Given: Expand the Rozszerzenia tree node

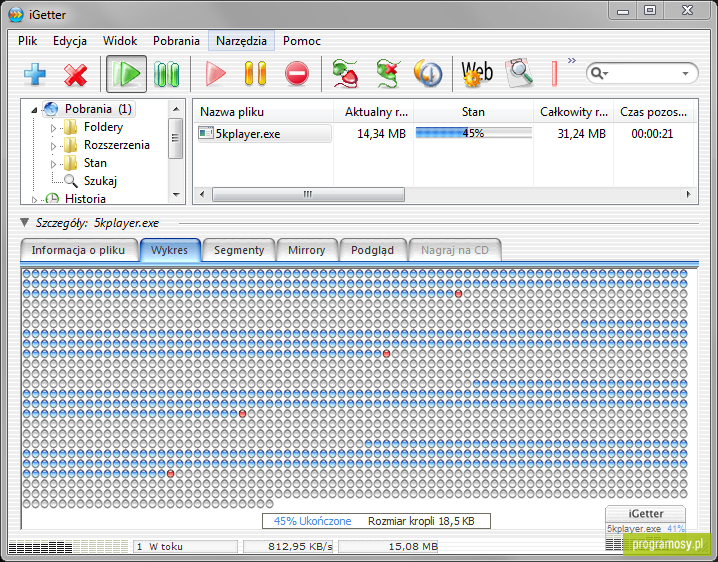Looking at the screenshot, I should [53, 146].
